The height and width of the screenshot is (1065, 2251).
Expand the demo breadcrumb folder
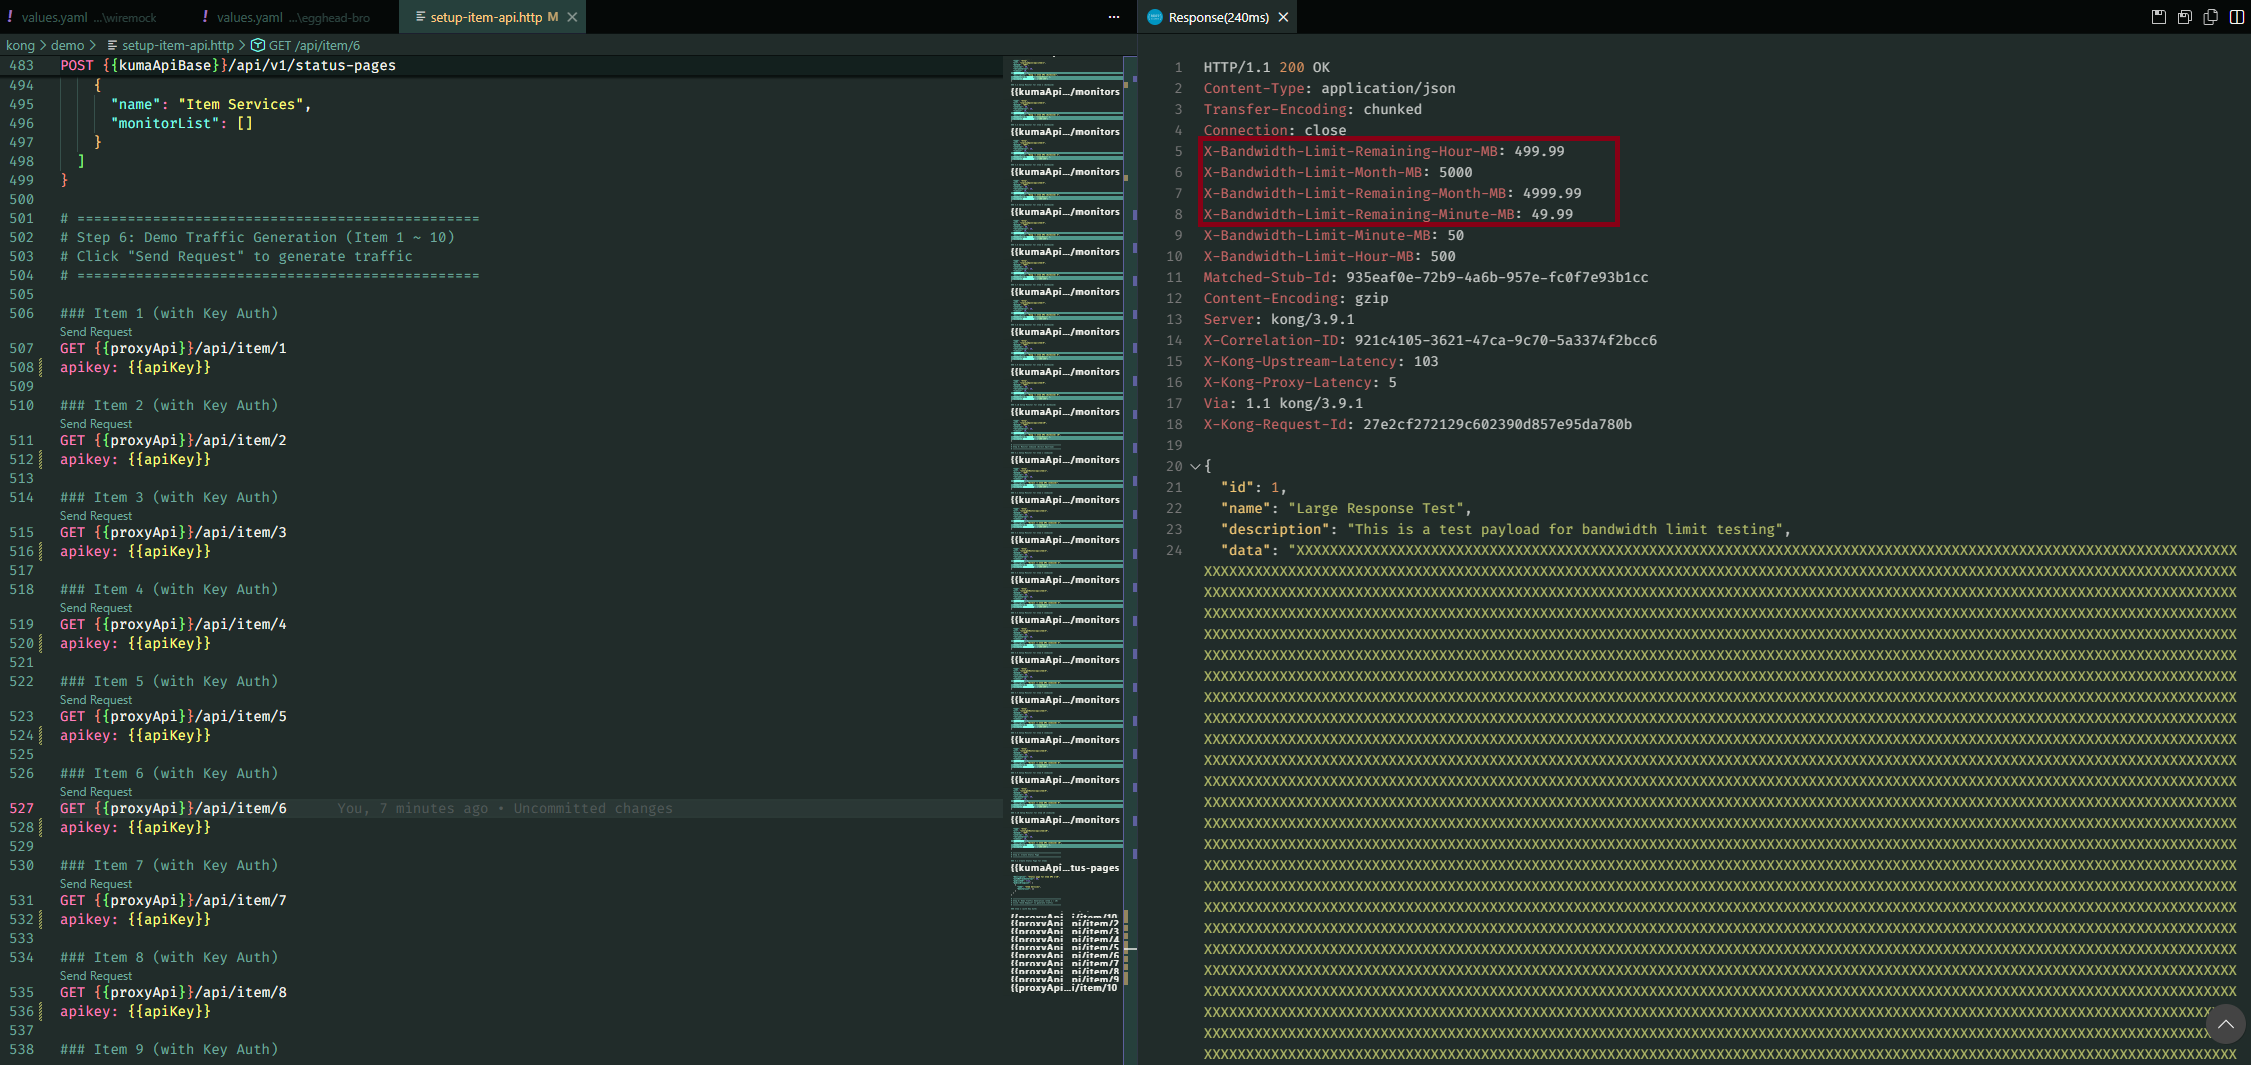[68, 45]
